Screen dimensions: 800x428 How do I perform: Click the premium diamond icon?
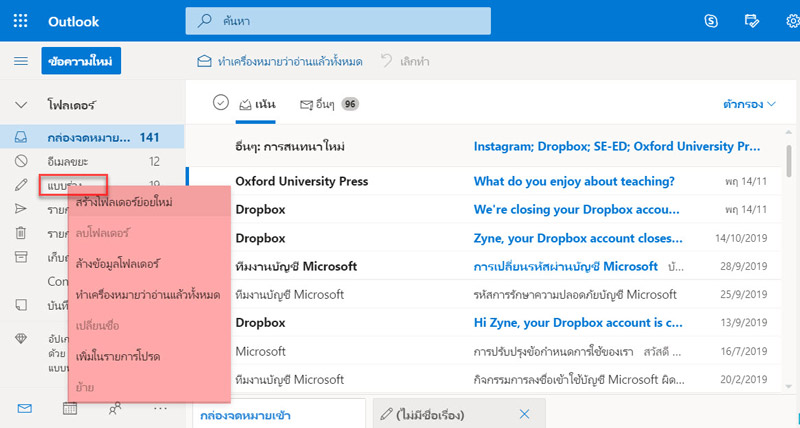[x=21, y=339]
